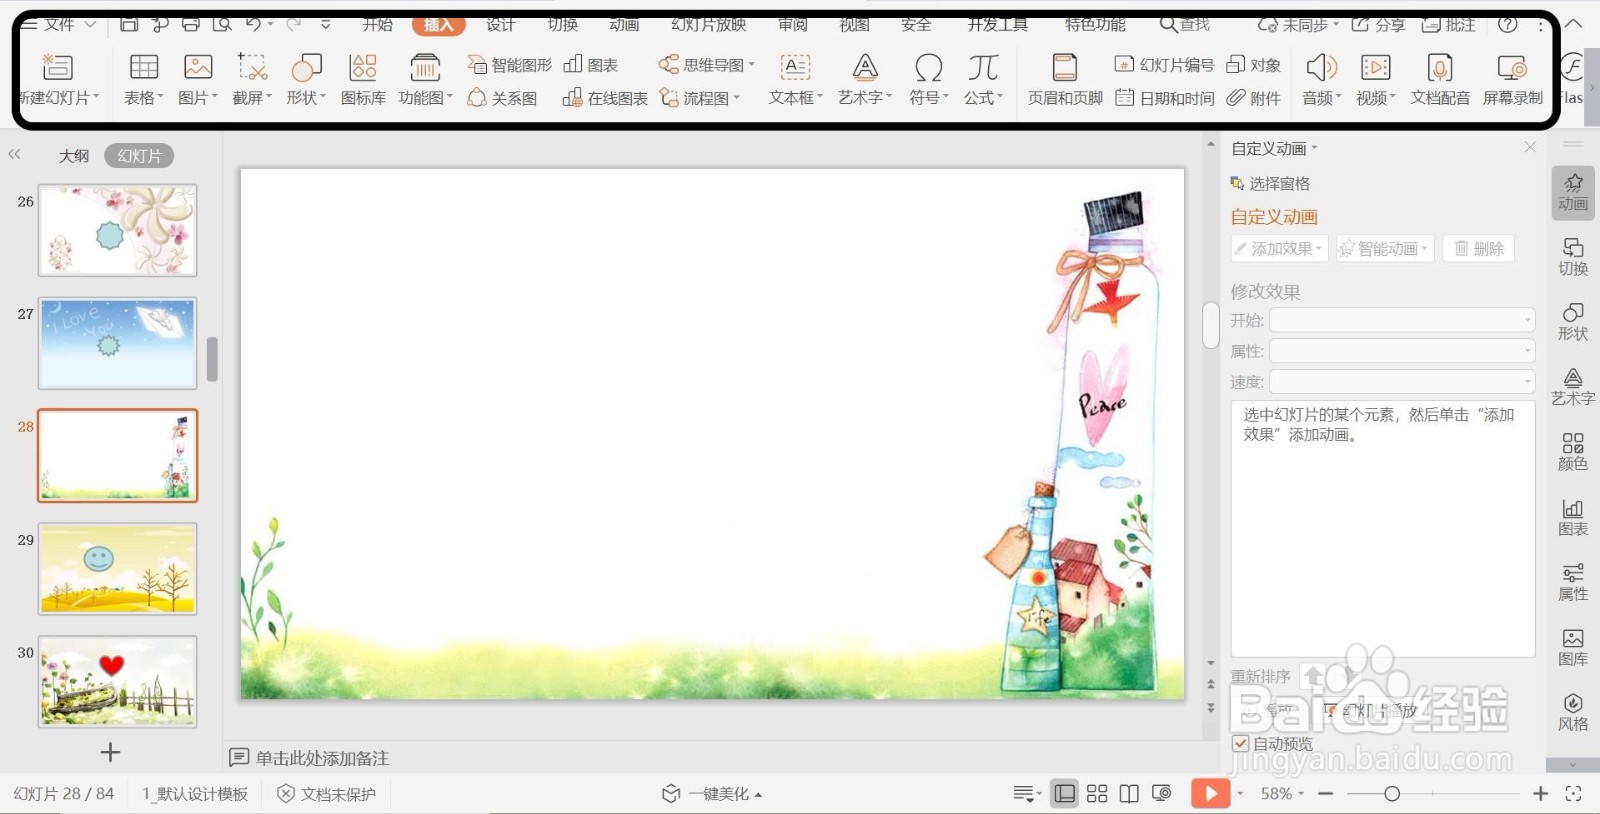Insert an 在线图表 online chart
Viewport: 1600px width, 814px height.
point(605,98)
